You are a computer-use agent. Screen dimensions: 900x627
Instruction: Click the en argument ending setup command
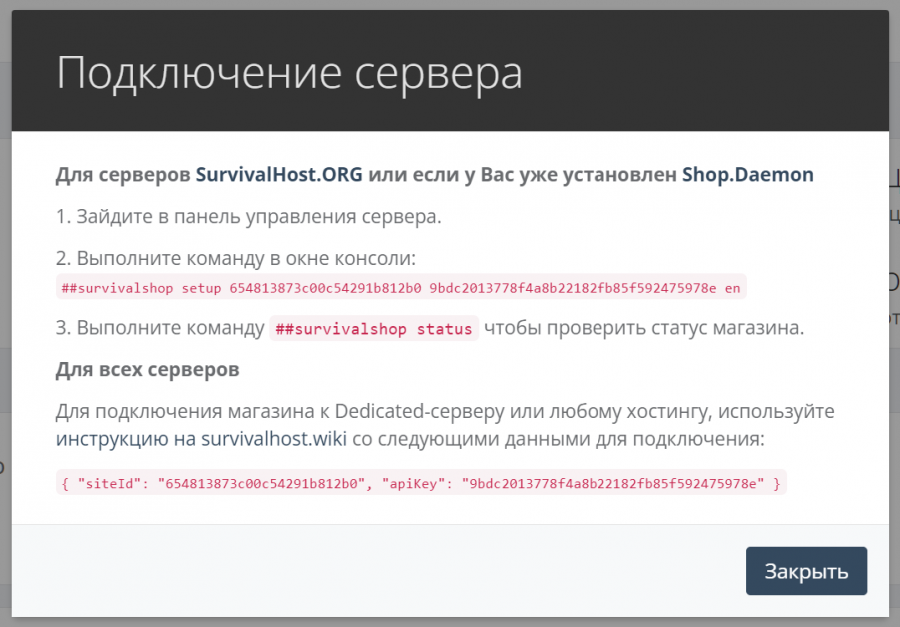pyautogui.click(x=732, y=288)
